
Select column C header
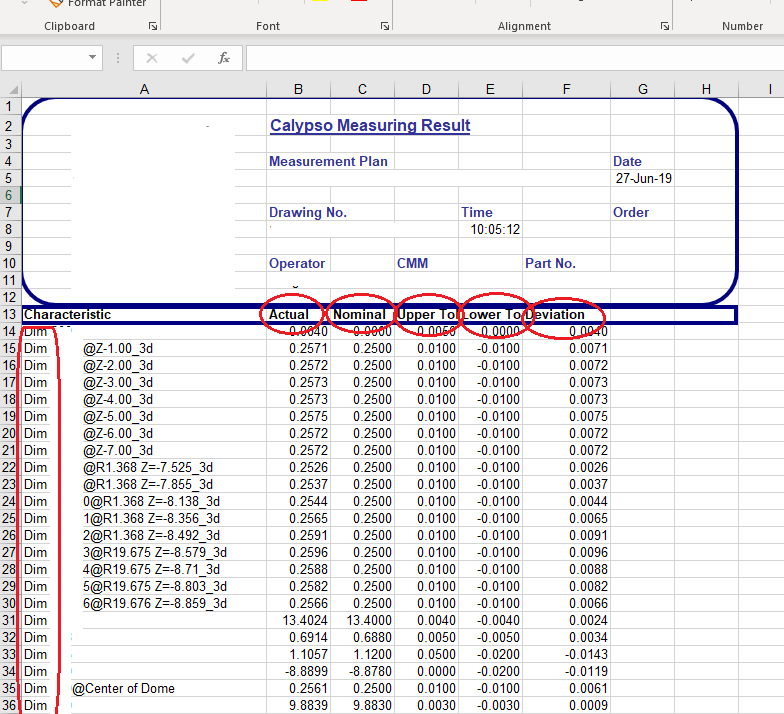coord(362,90)
